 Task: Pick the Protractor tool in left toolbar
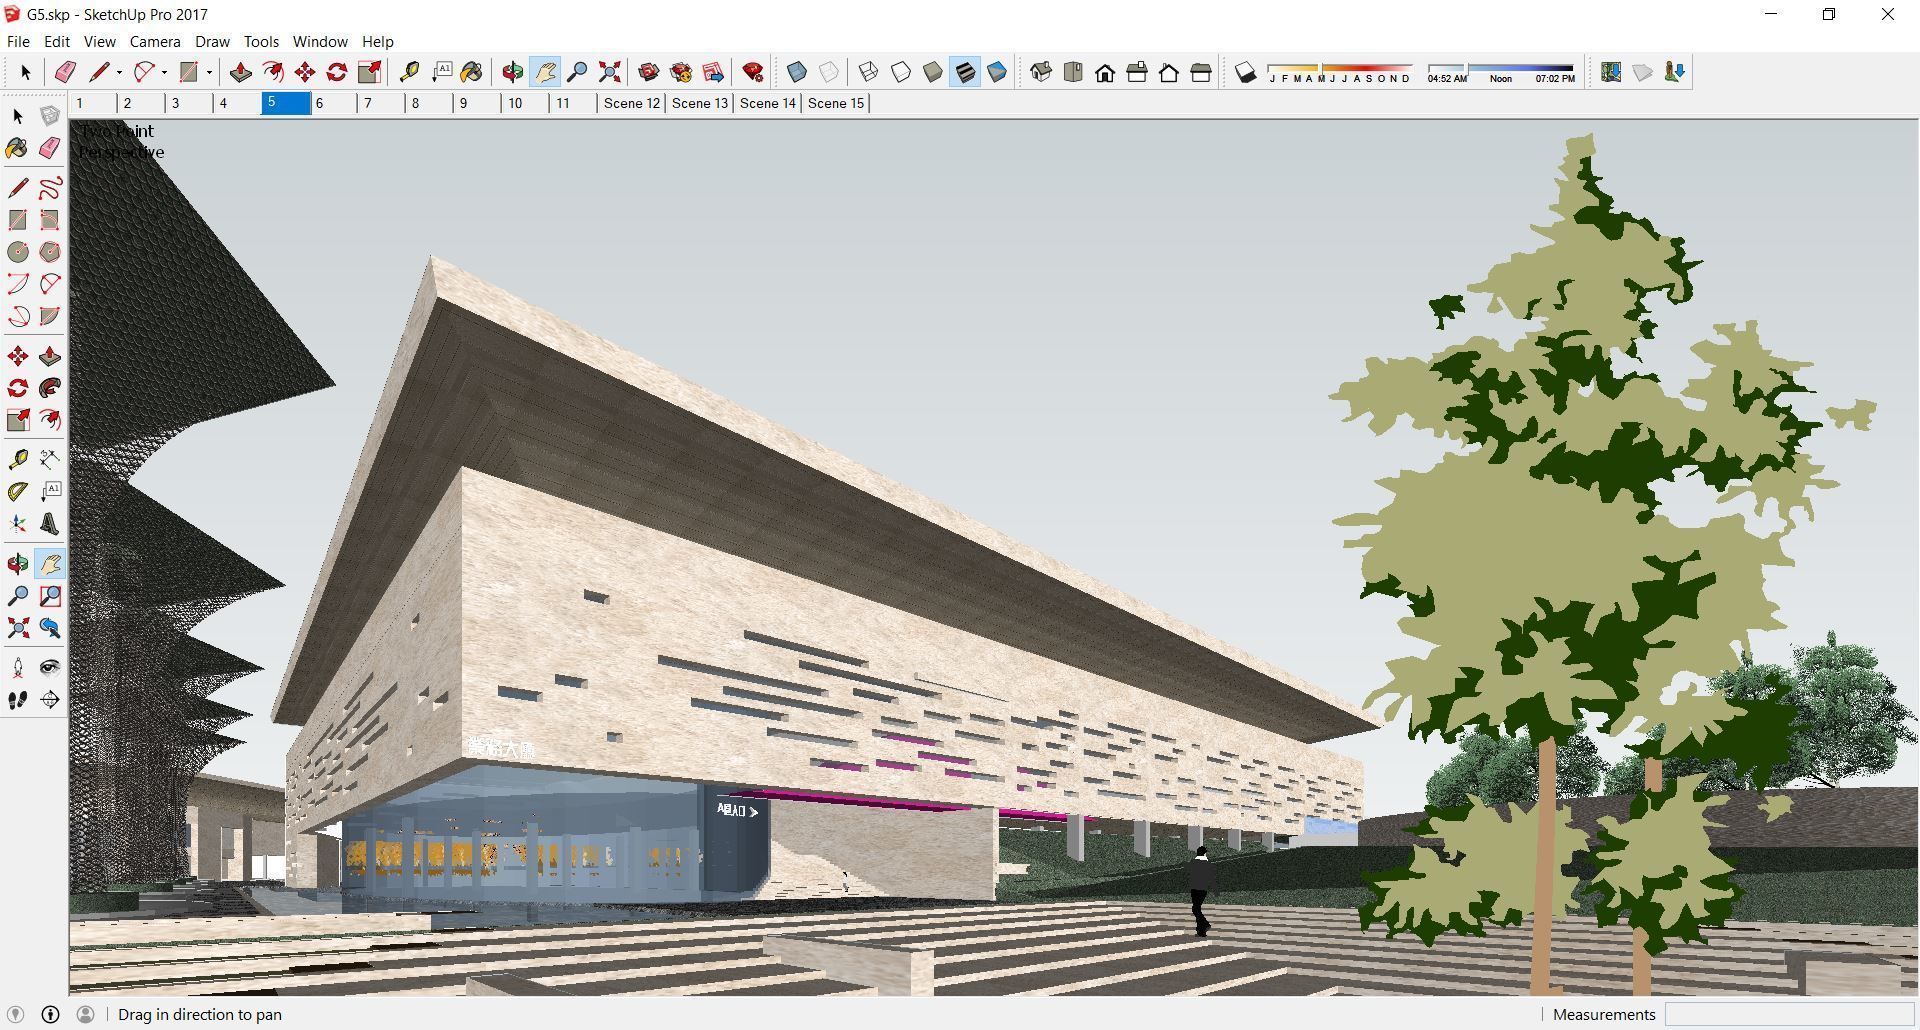pyautogui.click(x=18, y=491)
